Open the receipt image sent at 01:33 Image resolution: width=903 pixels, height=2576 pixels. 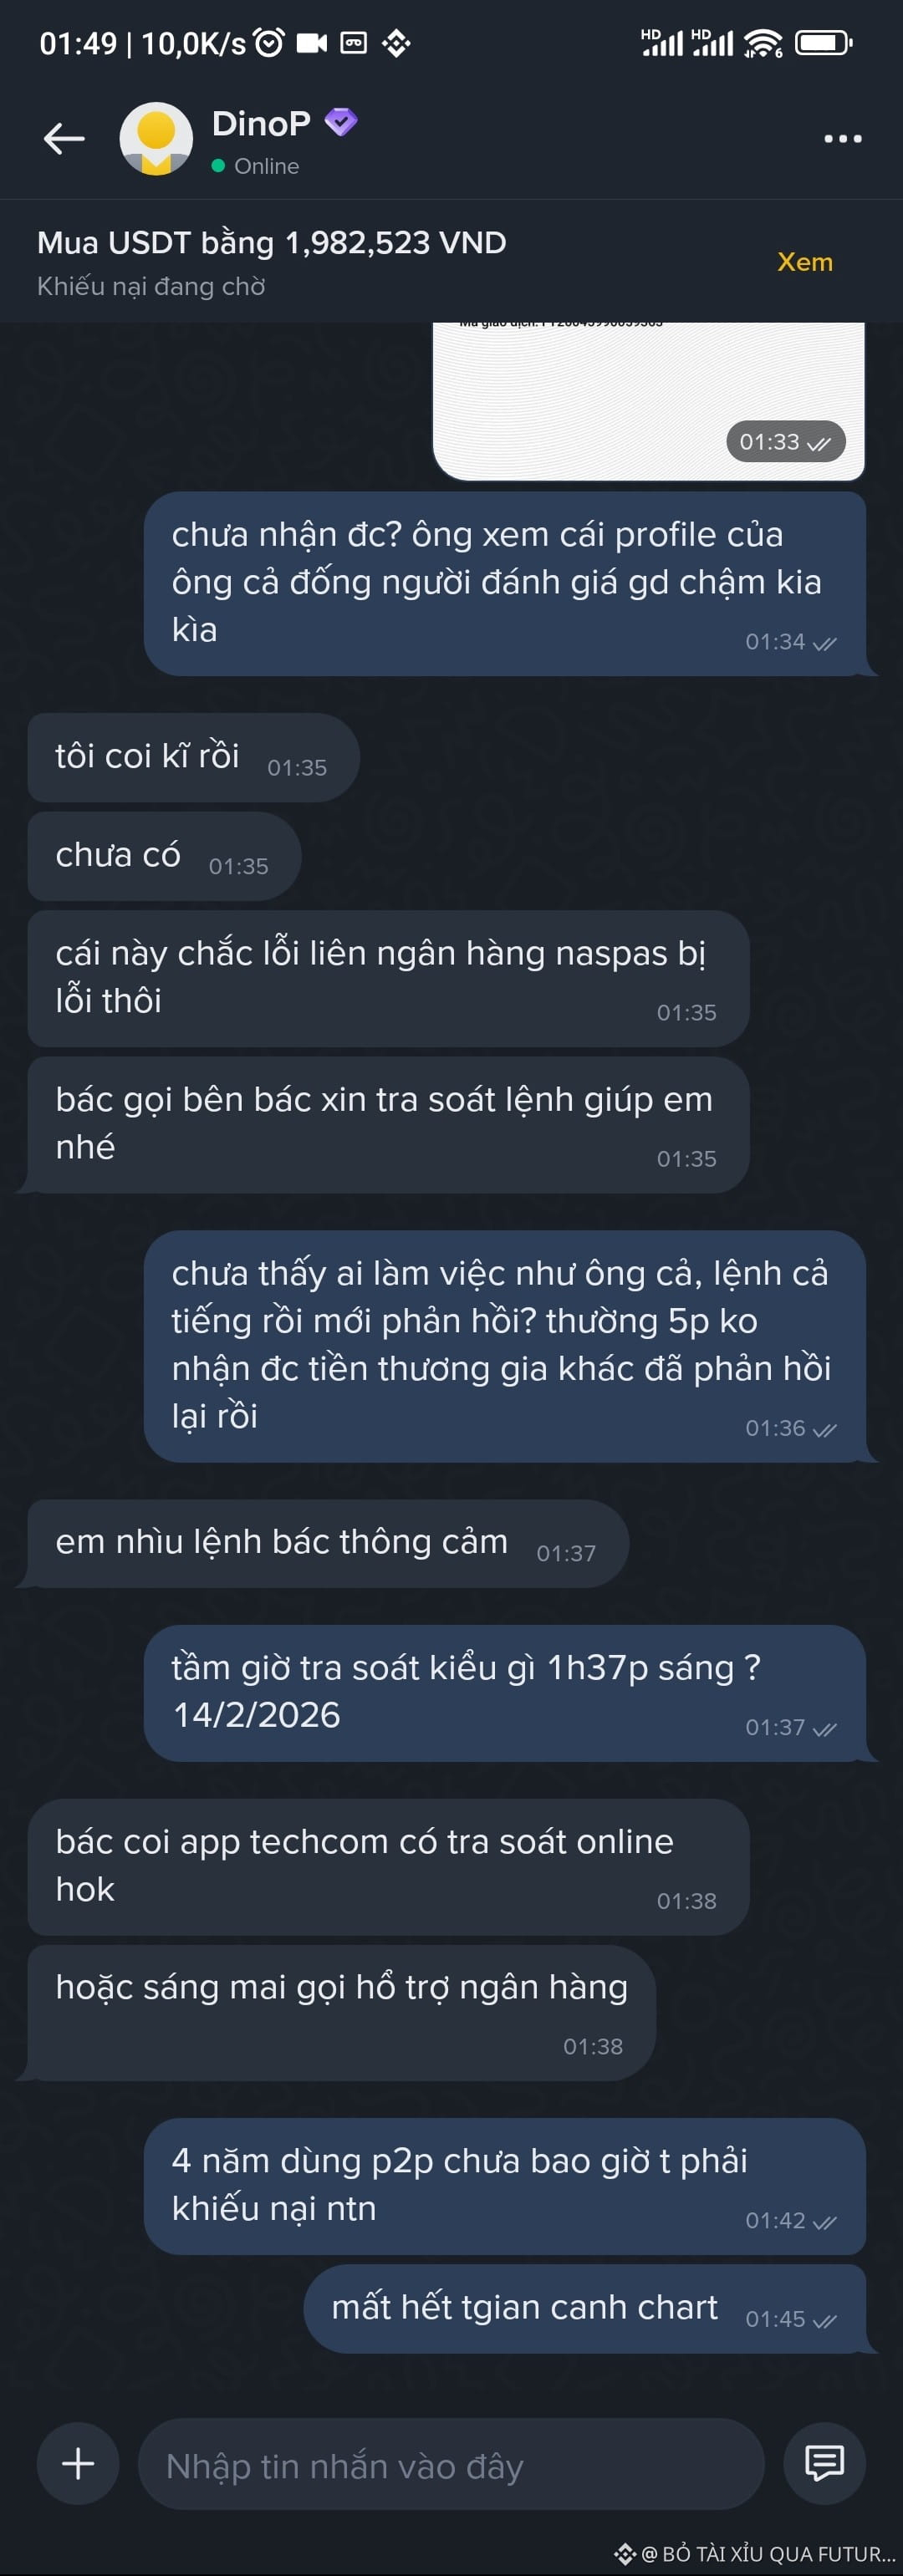pyautogui.click(x=648, y=401)
